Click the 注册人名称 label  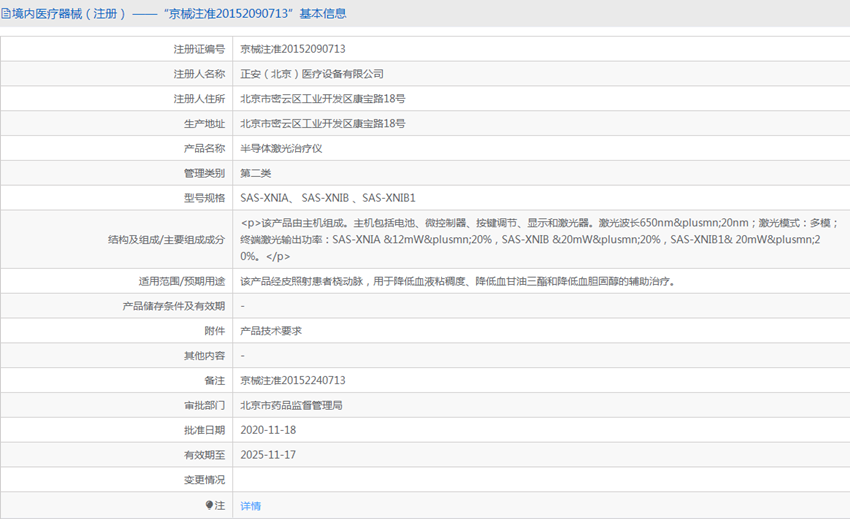(x=199, y=74)
